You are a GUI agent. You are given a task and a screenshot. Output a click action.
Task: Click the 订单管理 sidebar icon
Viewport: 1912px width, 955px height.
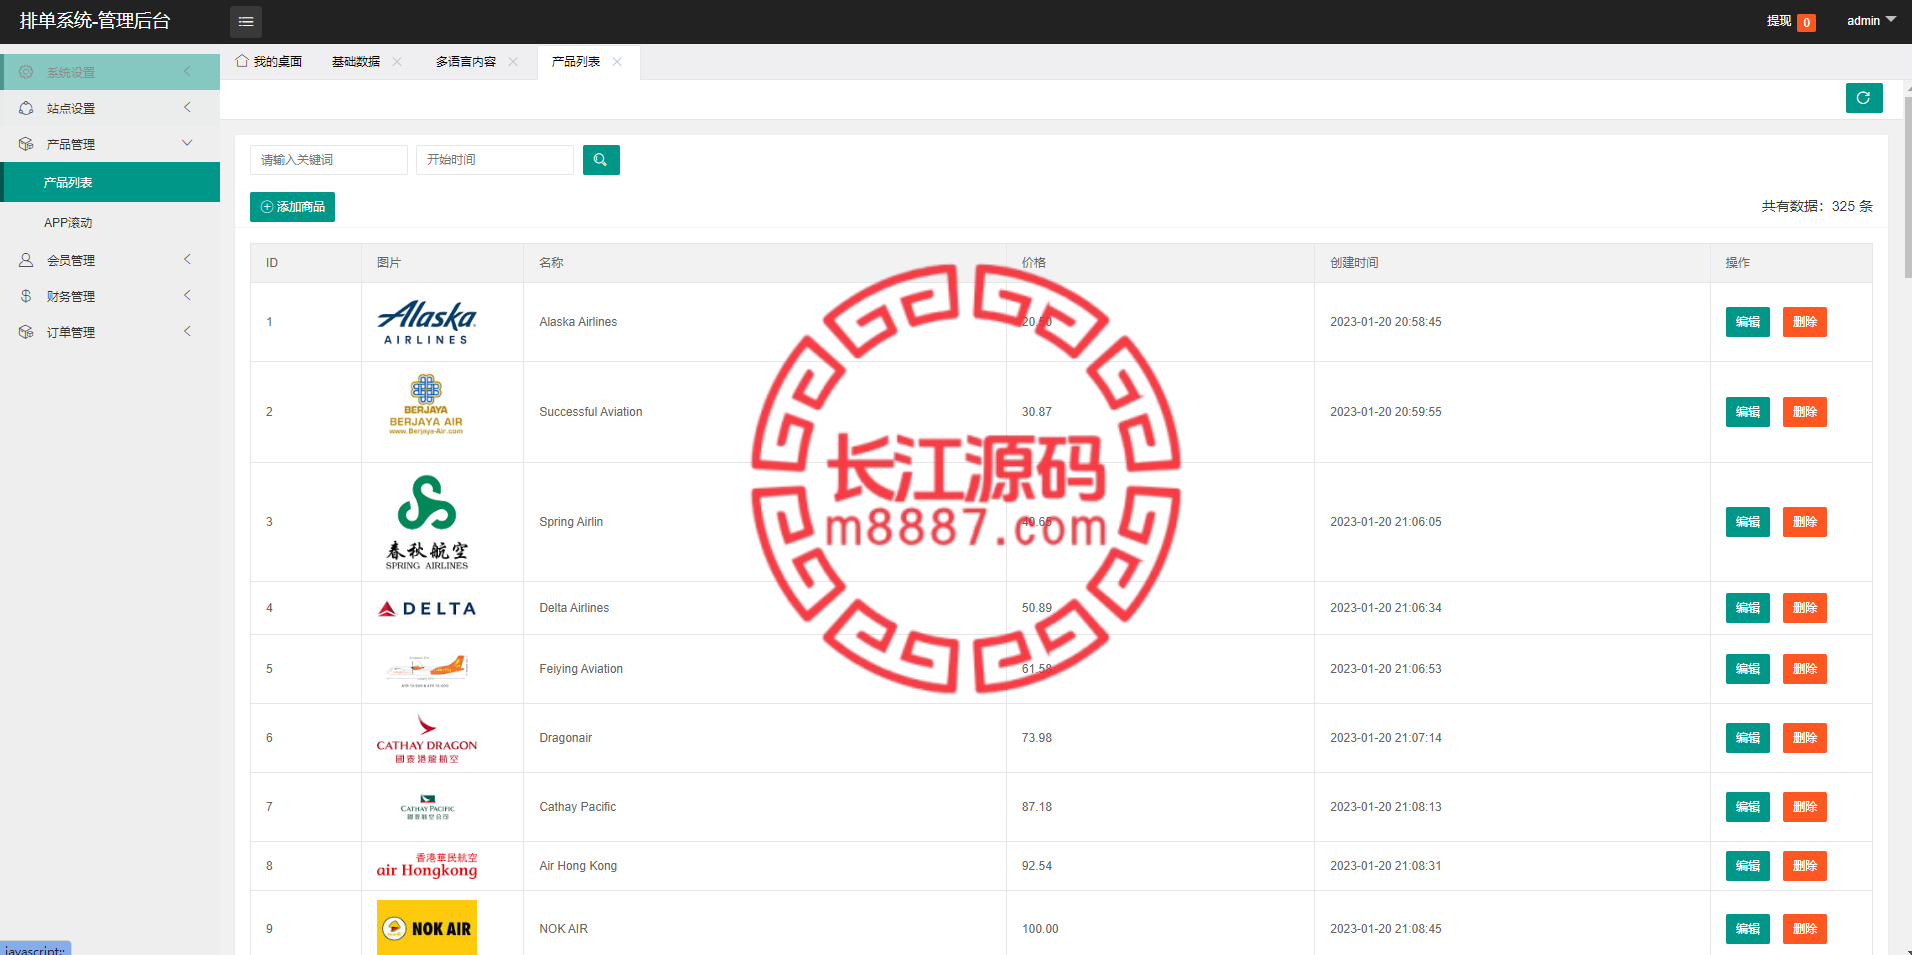point(26,332)
